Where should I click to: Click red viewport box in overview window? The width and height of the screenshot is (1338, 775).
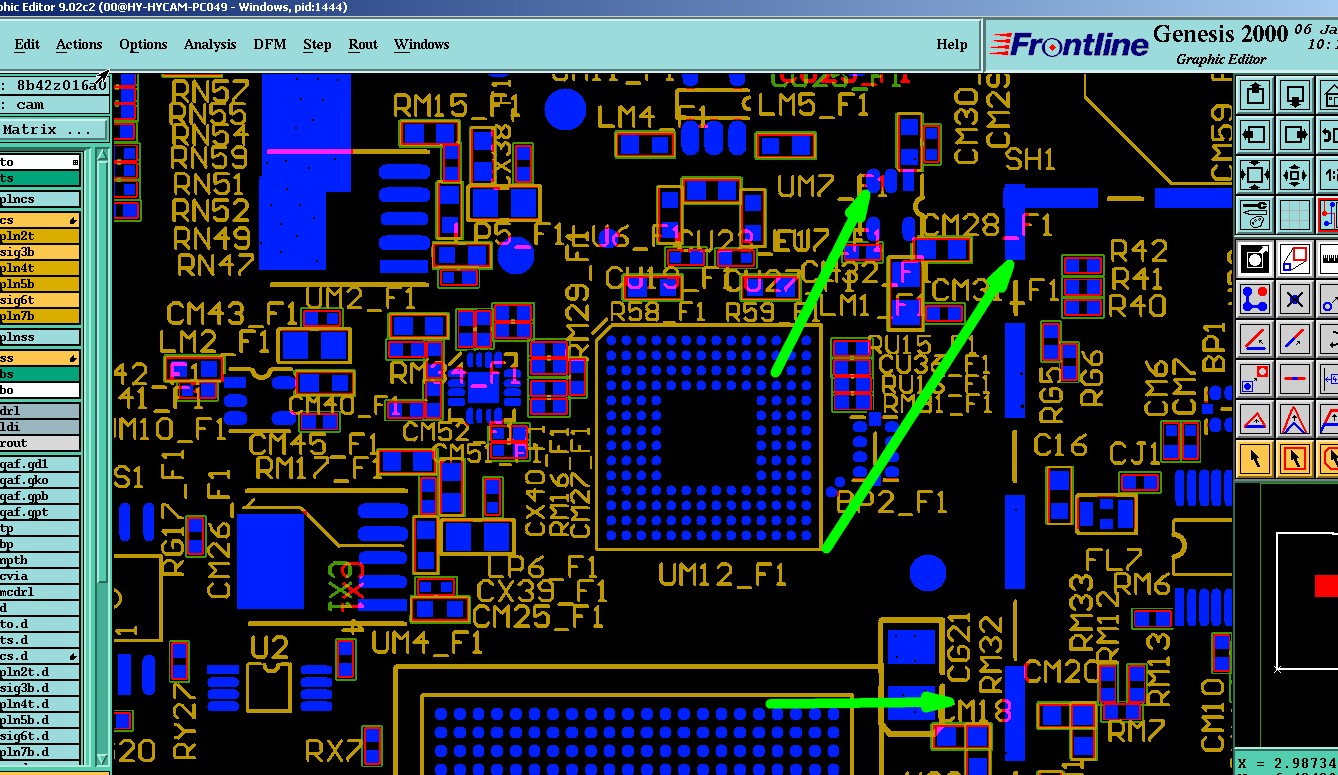pyautogui.click(x=1326, y=585)
